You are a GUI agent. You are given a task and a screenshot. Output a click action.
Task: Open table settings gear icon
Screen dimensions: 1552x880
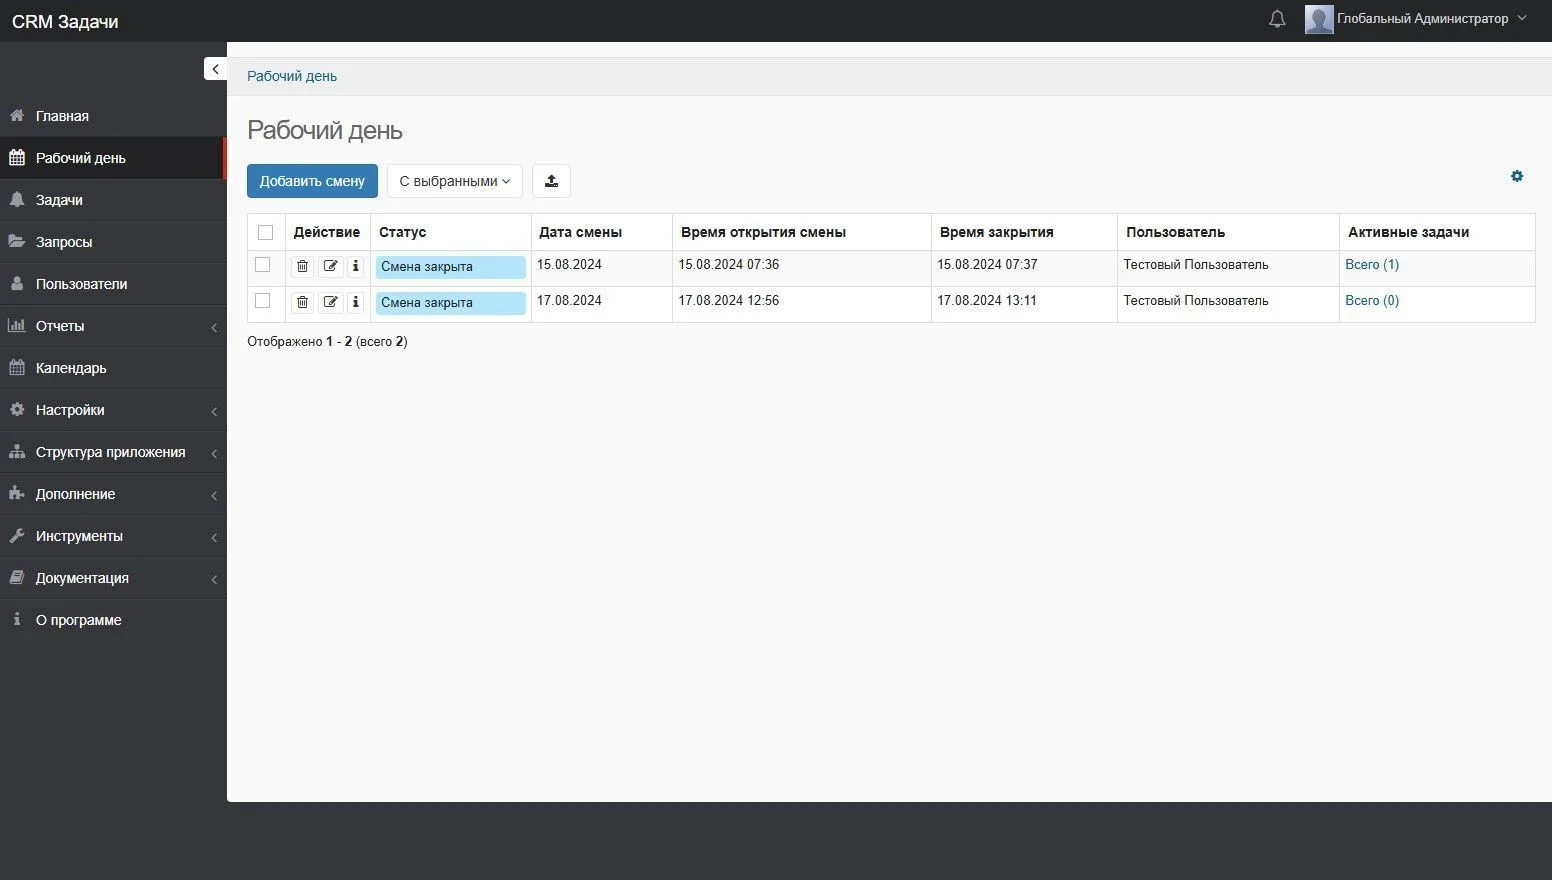1517,176
